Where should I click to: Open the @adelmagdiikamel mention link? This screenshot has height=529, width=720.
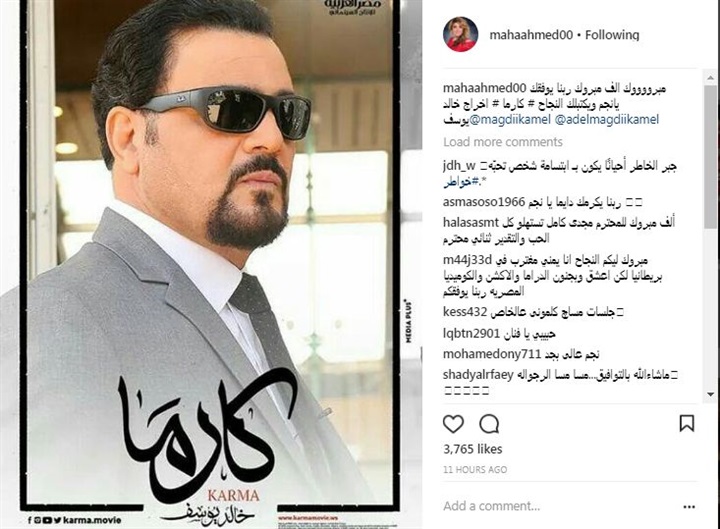607,120
